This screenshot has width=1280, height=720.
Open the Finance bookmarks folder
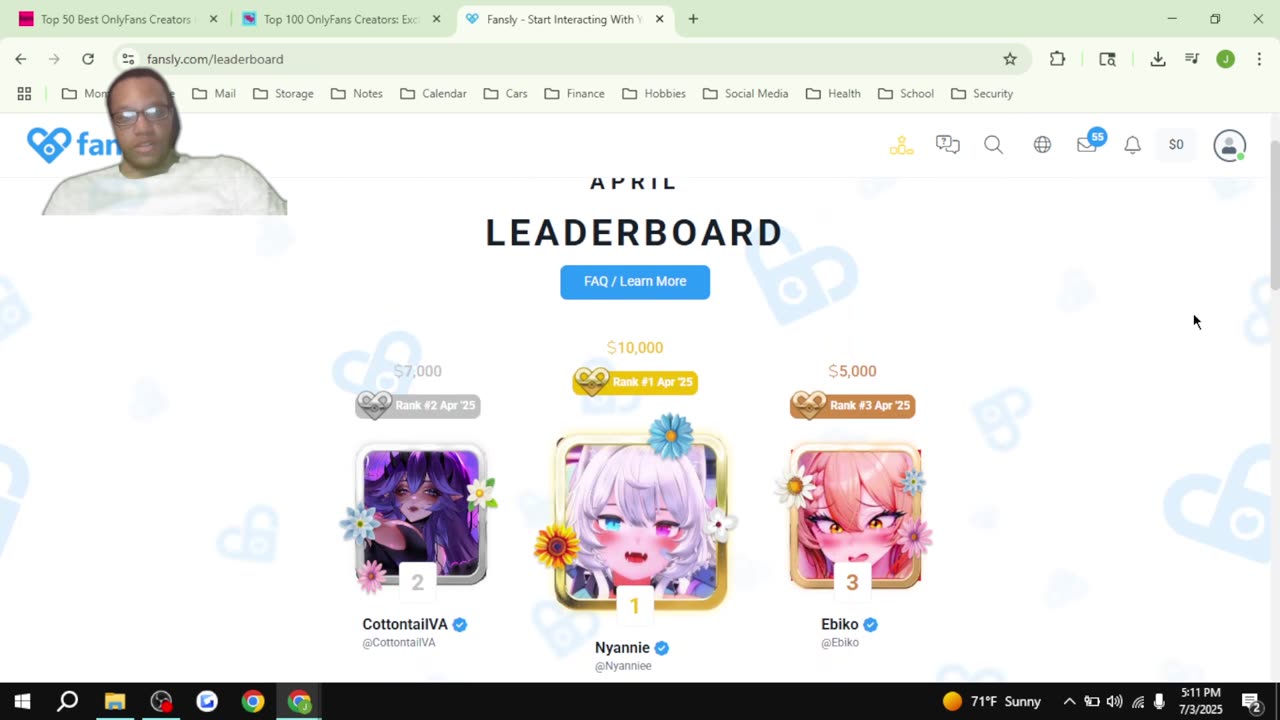[574, 93]
